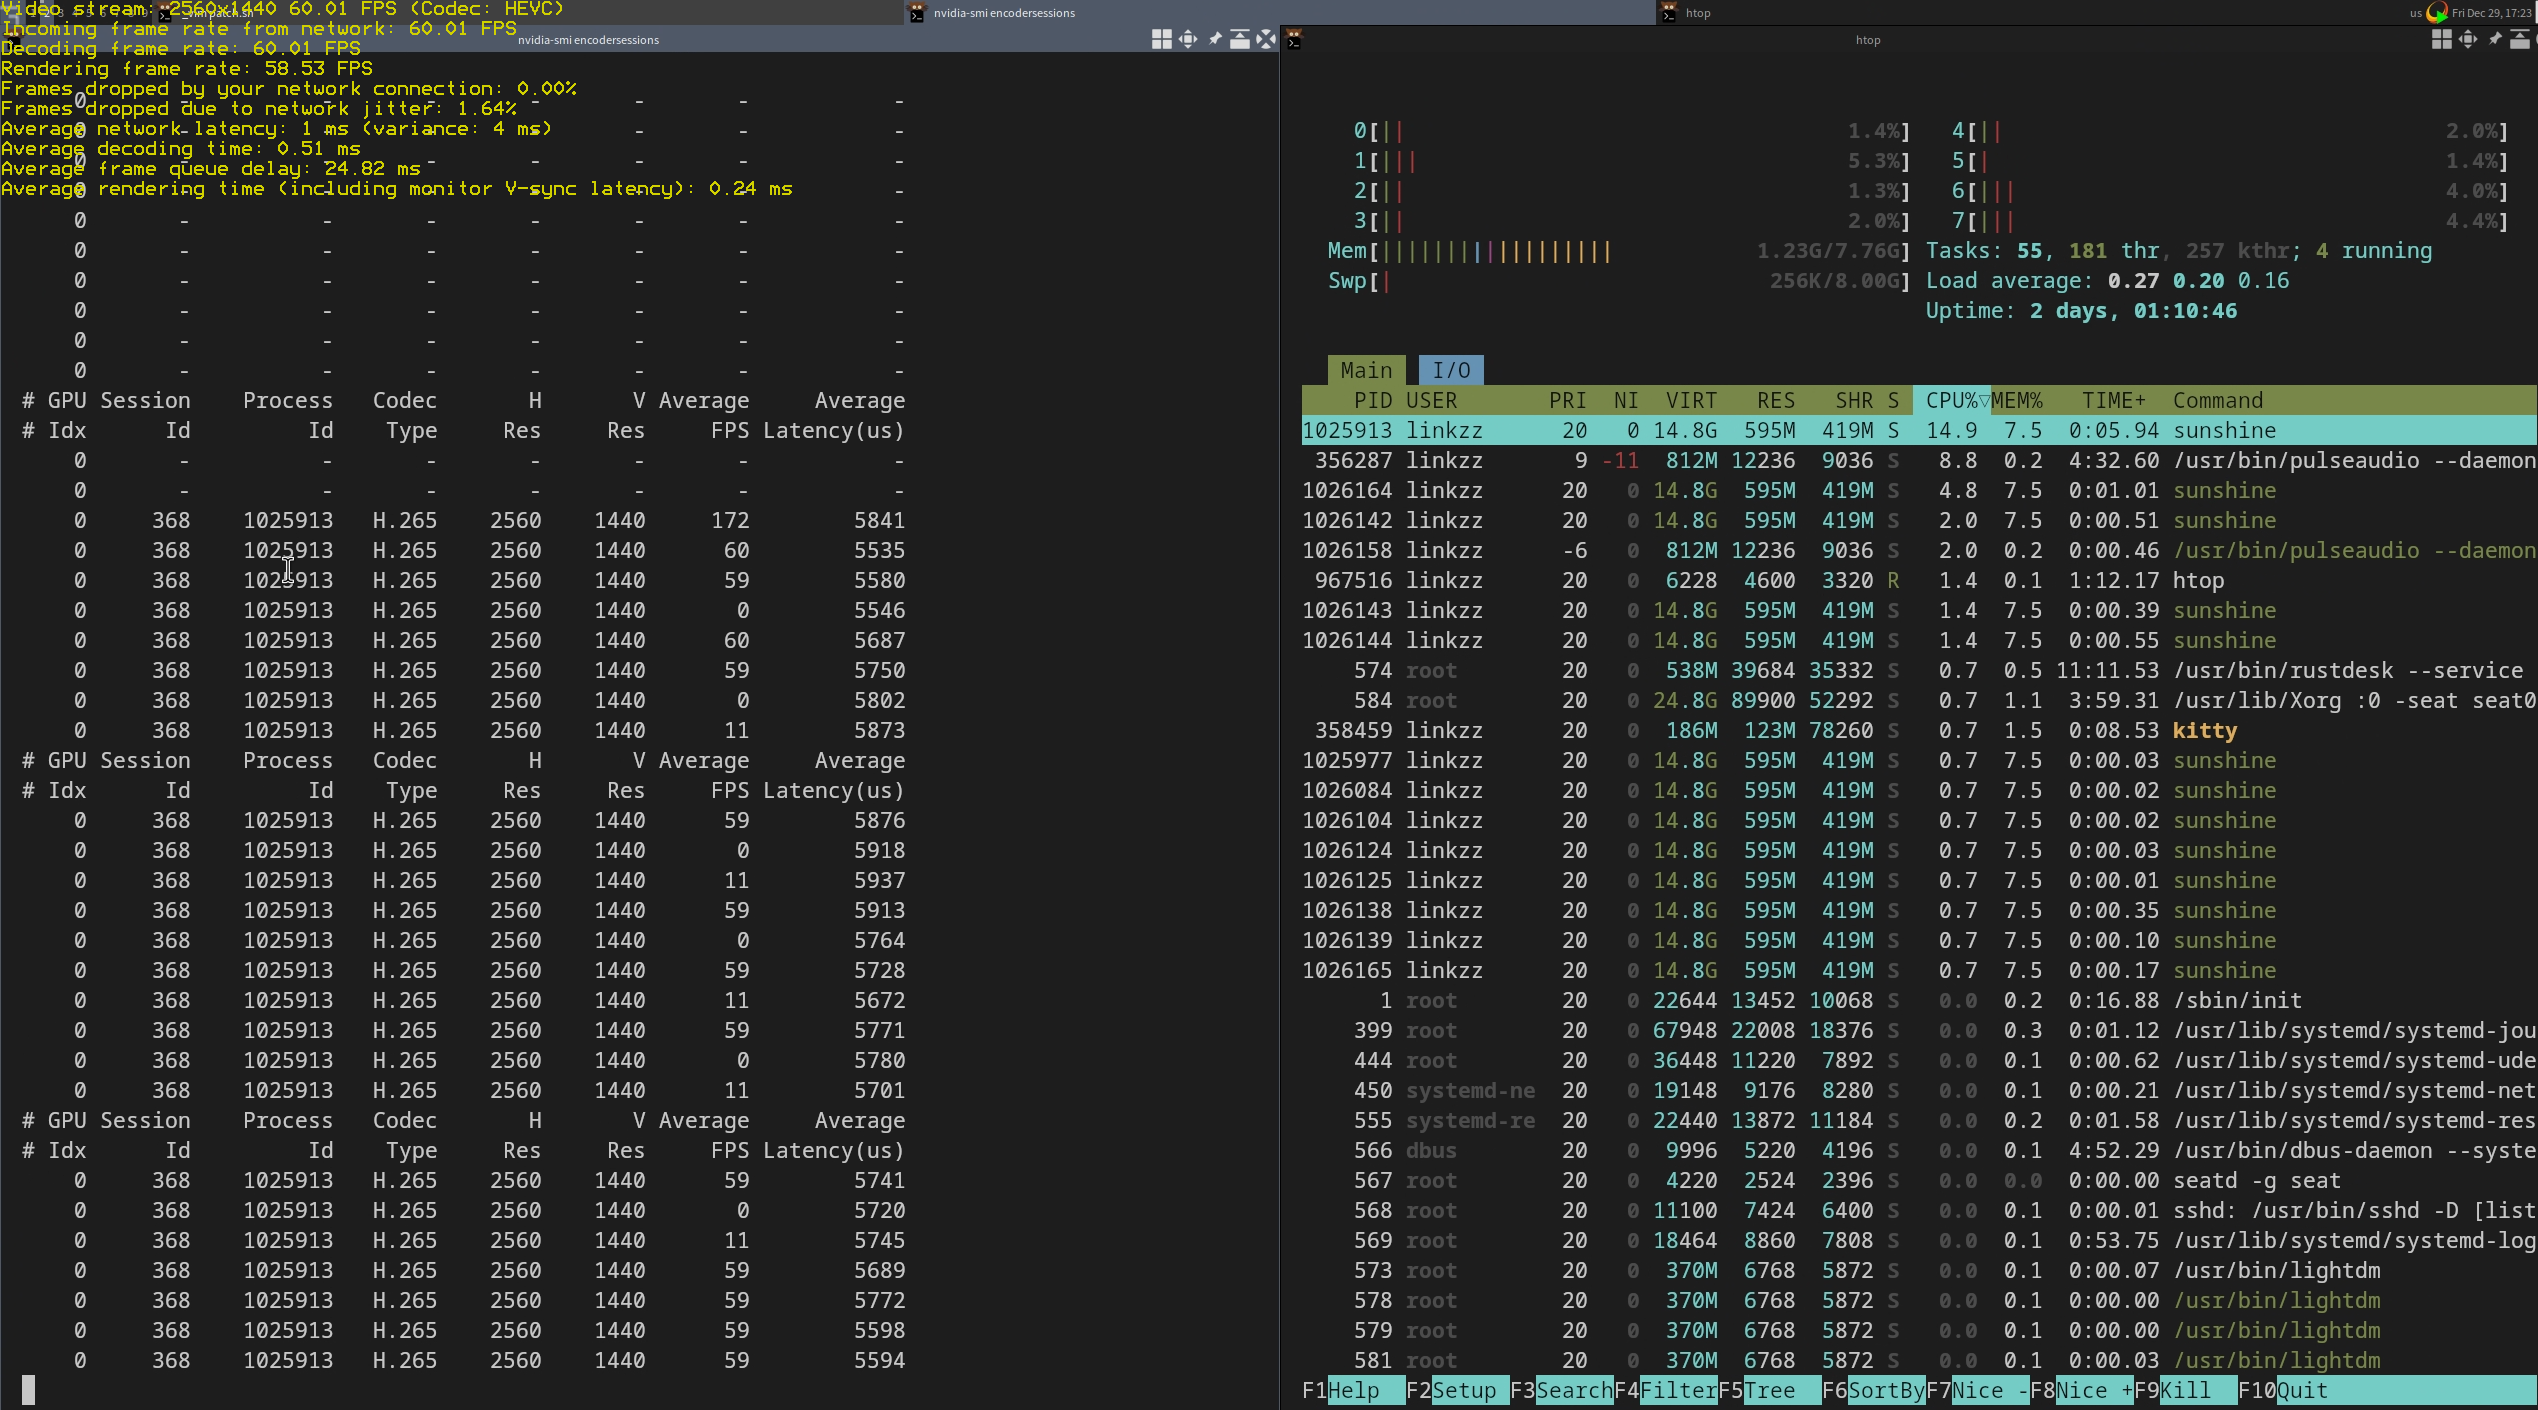Click the kitty icon of the htop taskbar entry
This screenshot has height=1410, width=2538.
[1668, 13]
